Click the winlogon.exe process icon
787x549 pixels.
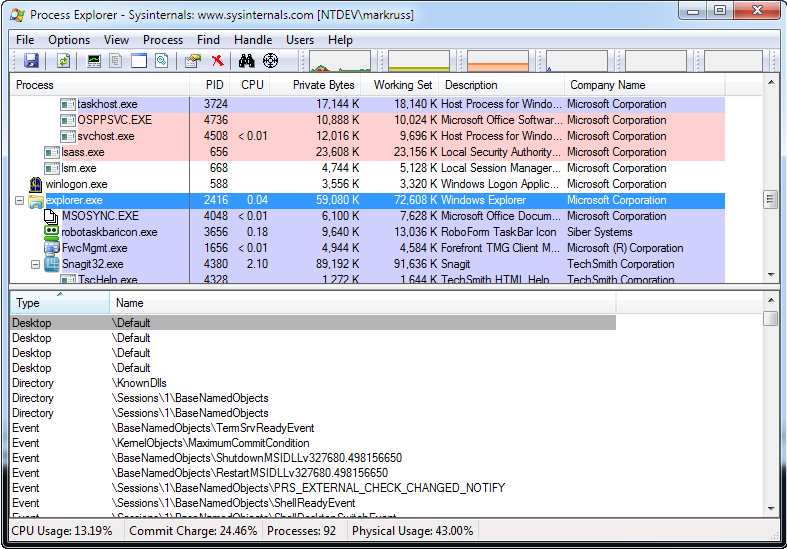tap(36, 184)
